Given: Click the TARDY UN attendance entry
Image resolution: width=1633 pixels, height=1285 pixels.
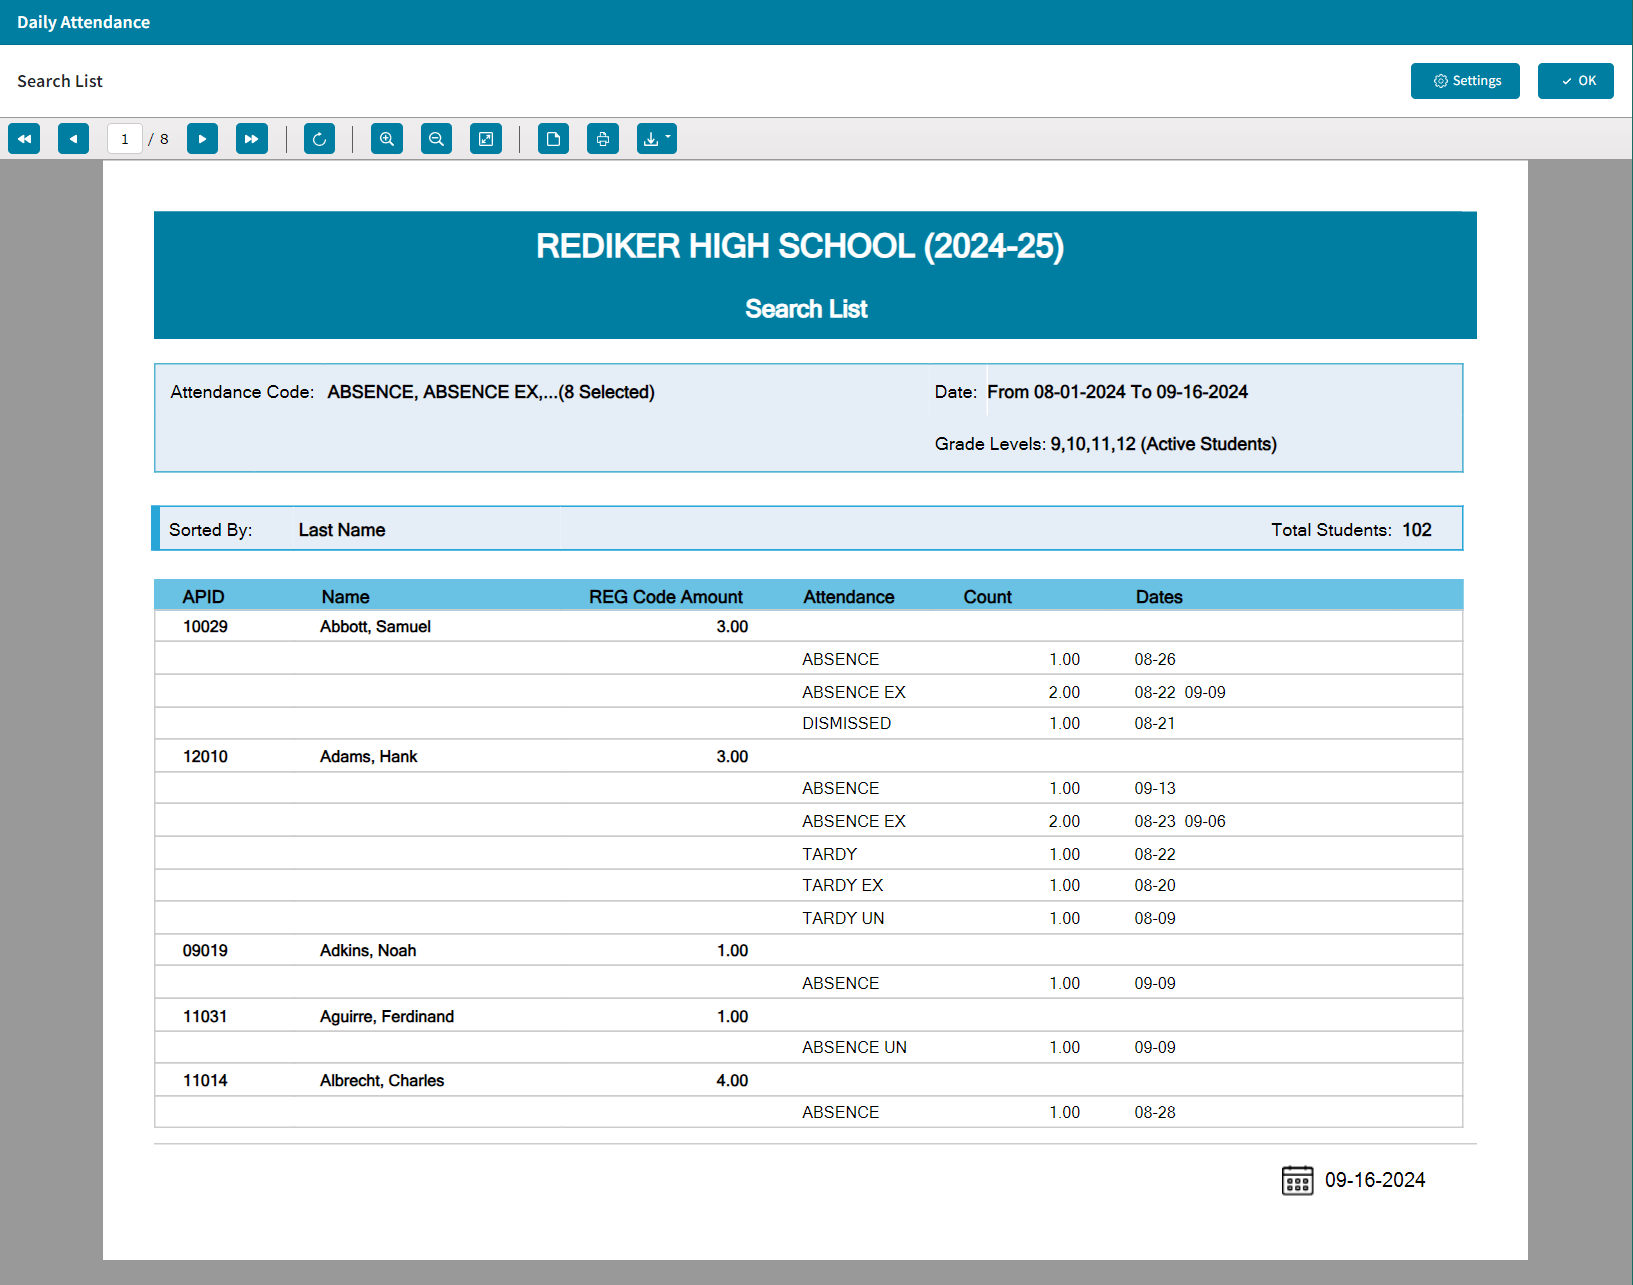Looking at the screenshot, I should [x=843, y=919].
